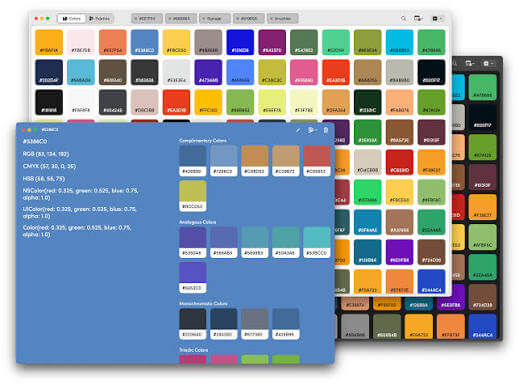The height and width of the screenshot is (385, 519).
Task: Click the CMYK color value line
Action: click(49, 166)
